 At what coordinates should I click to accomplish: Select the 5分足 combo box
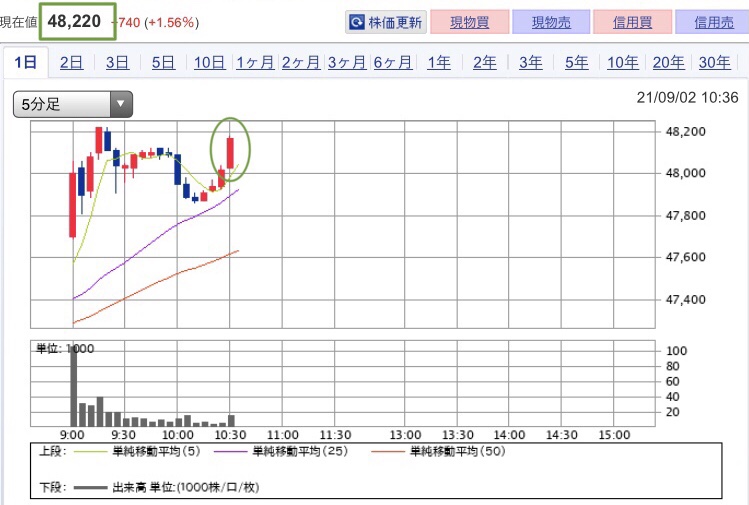click(73, 104)
